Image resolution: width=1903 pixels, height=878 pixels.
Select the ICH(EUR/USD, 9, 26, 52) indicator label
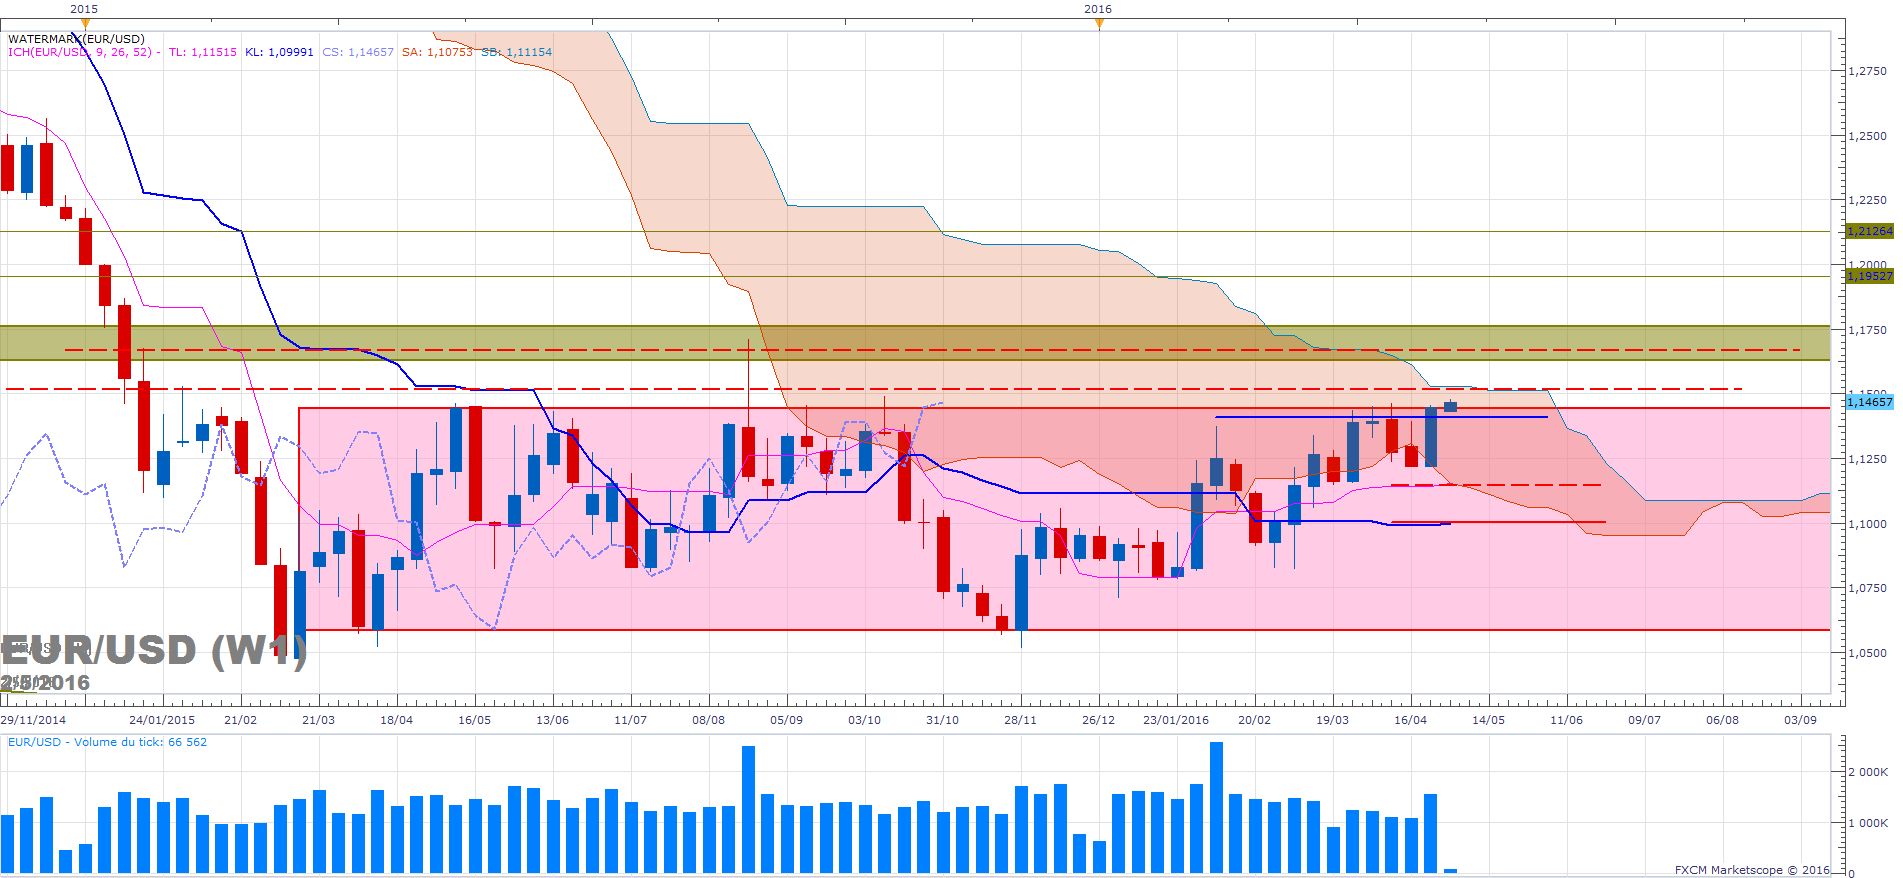80,52
